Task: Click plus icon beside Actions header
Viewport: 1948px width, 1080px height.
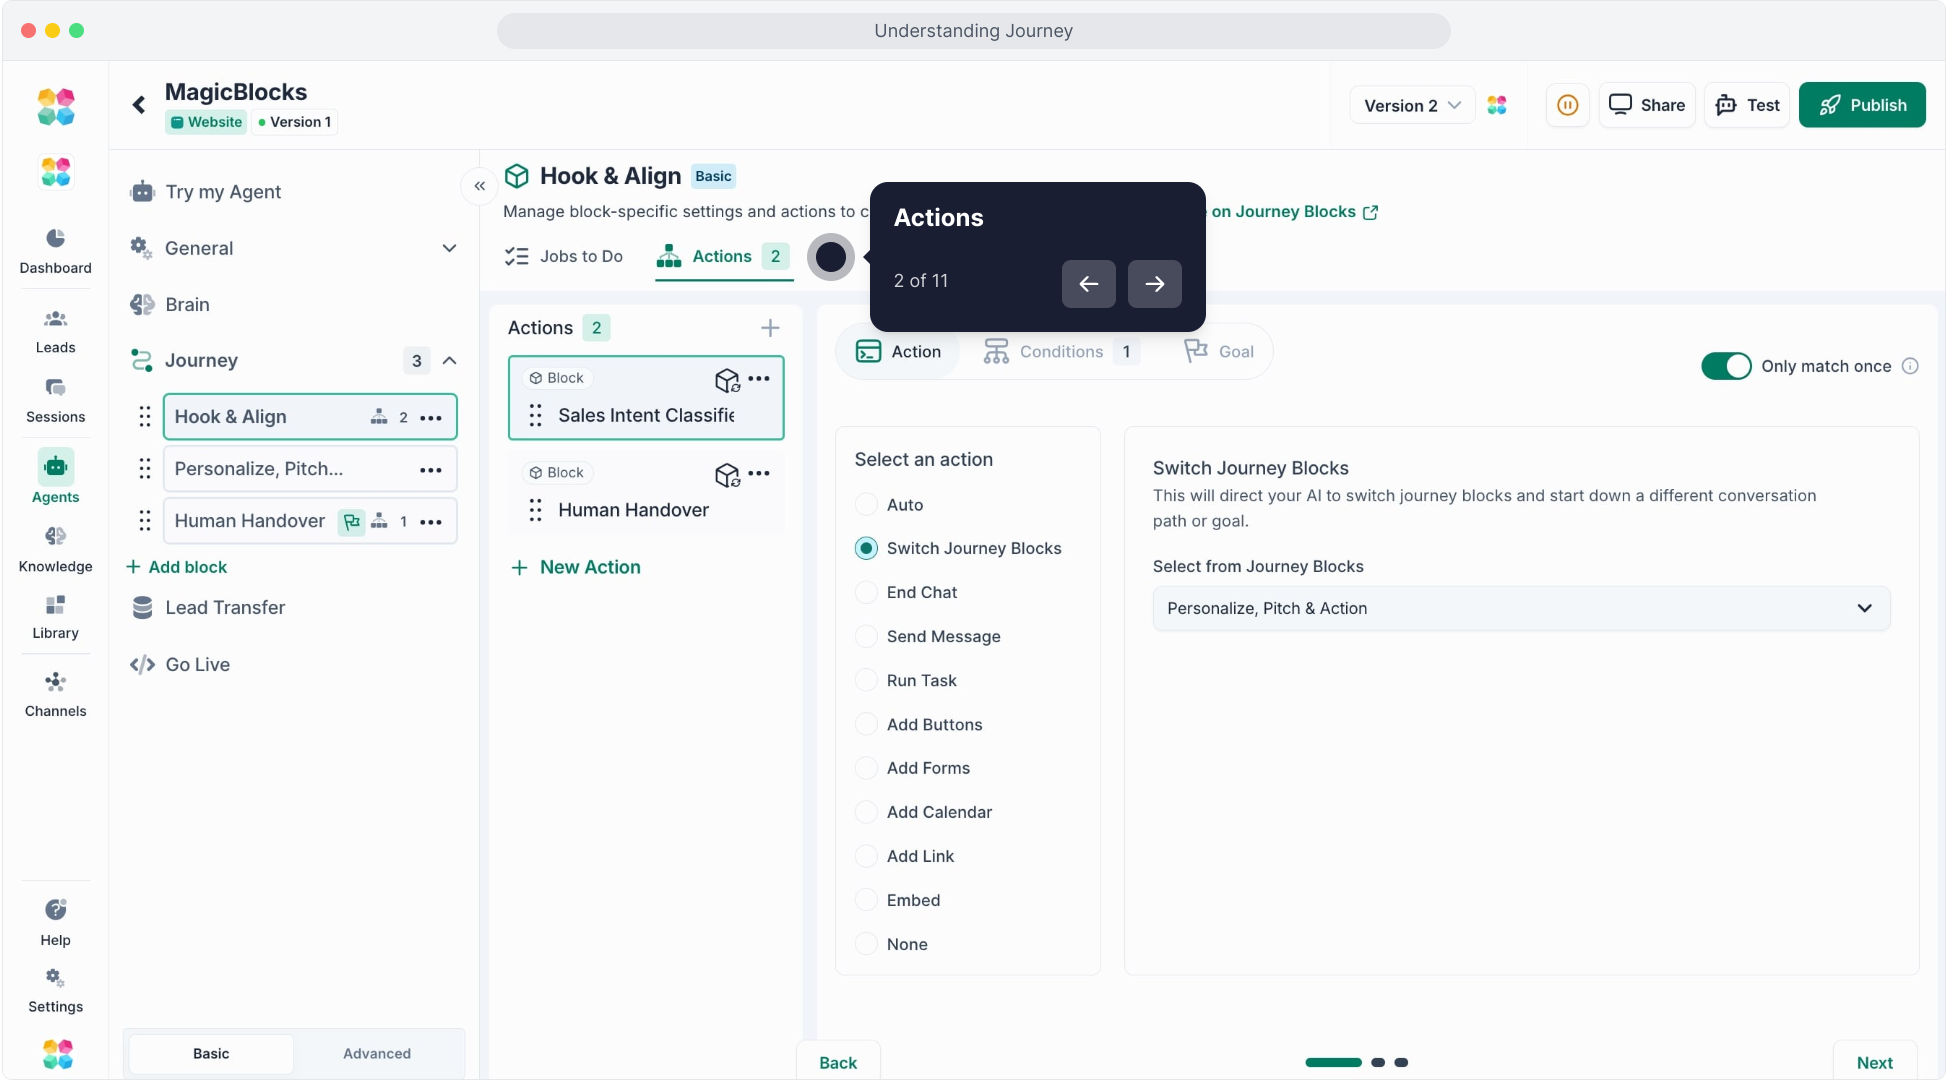Action: tap(770, 328)
